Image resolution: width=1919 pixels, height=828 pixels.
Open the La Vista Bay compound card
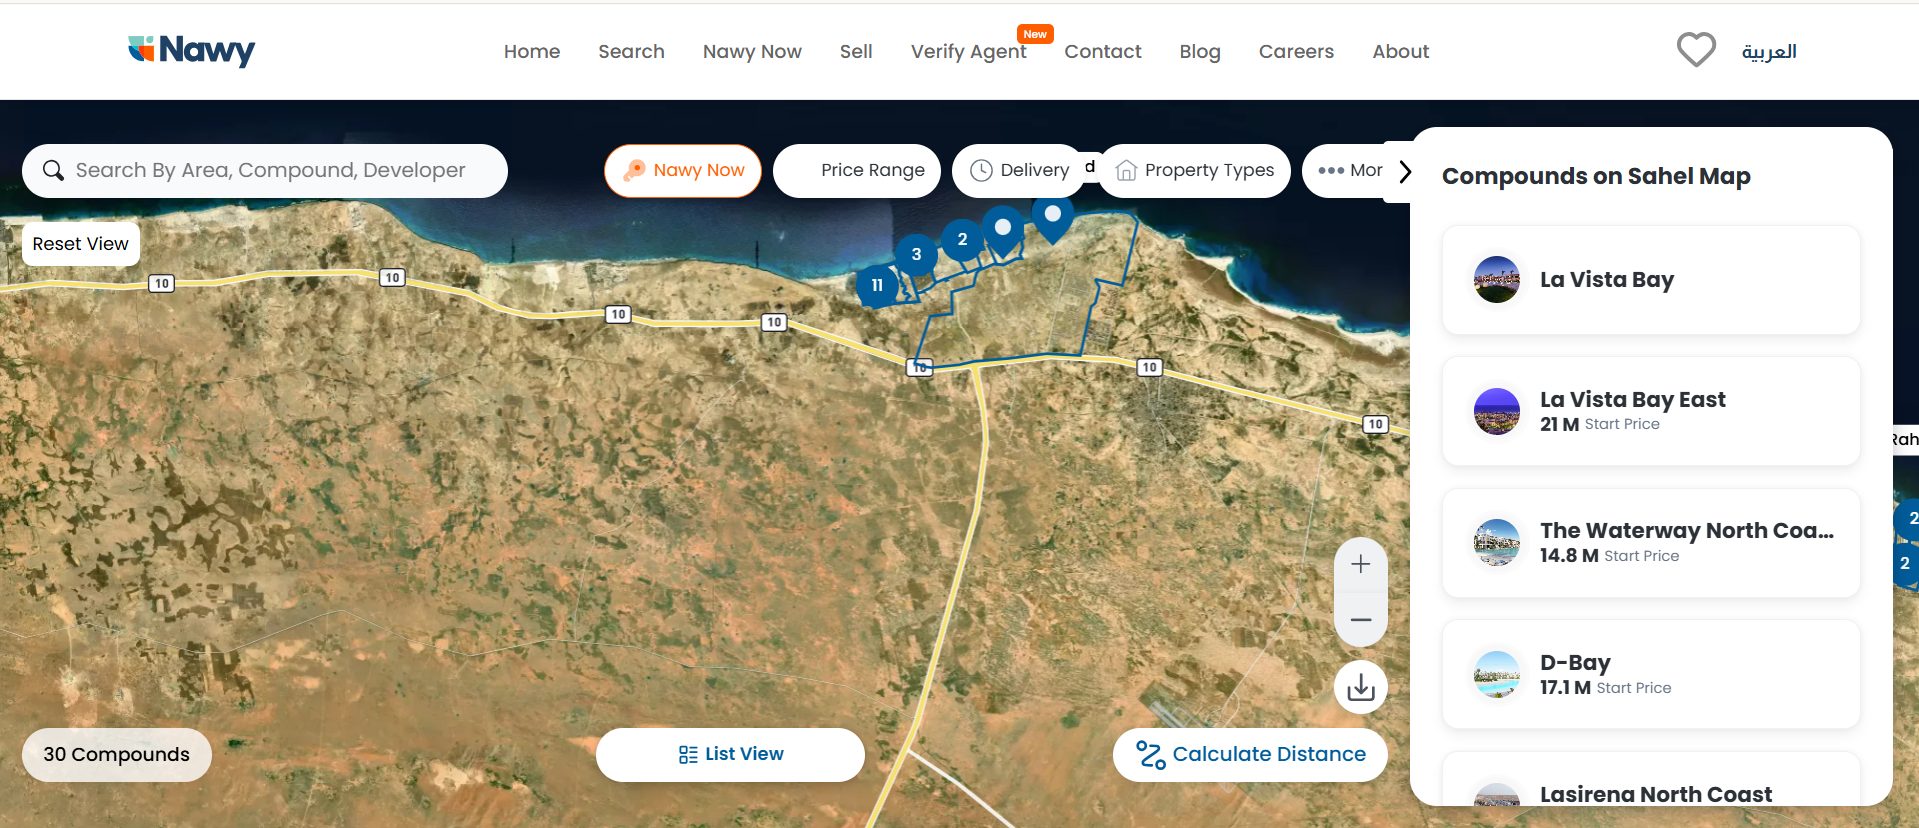(1651, 280)
